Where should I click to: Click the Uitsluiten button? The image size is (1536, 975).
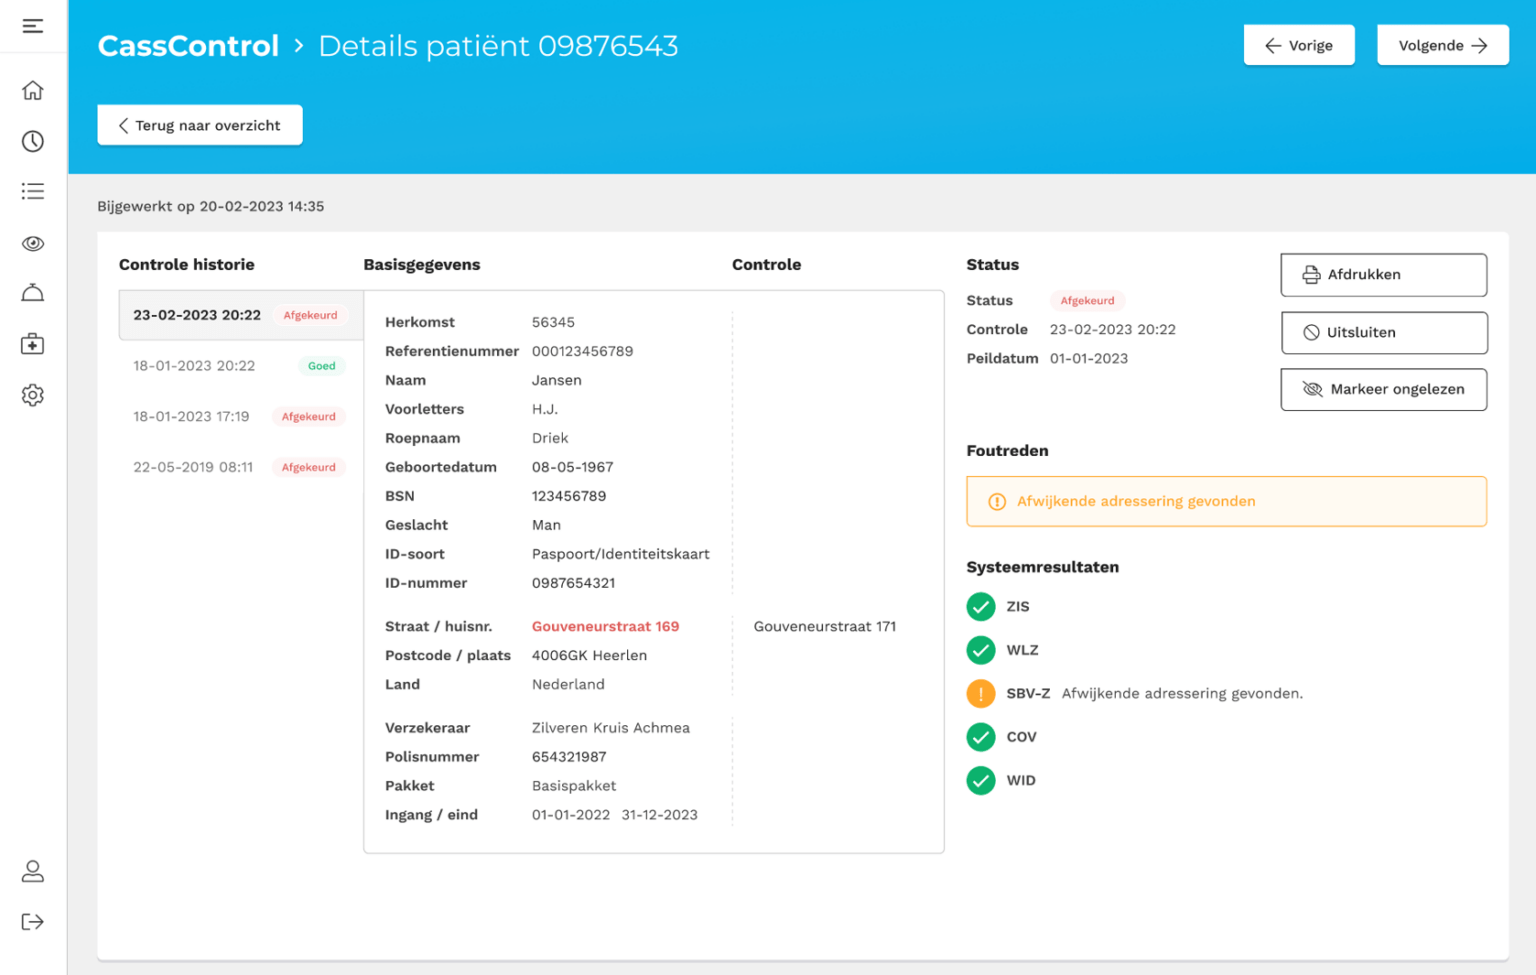point(1383,333)
